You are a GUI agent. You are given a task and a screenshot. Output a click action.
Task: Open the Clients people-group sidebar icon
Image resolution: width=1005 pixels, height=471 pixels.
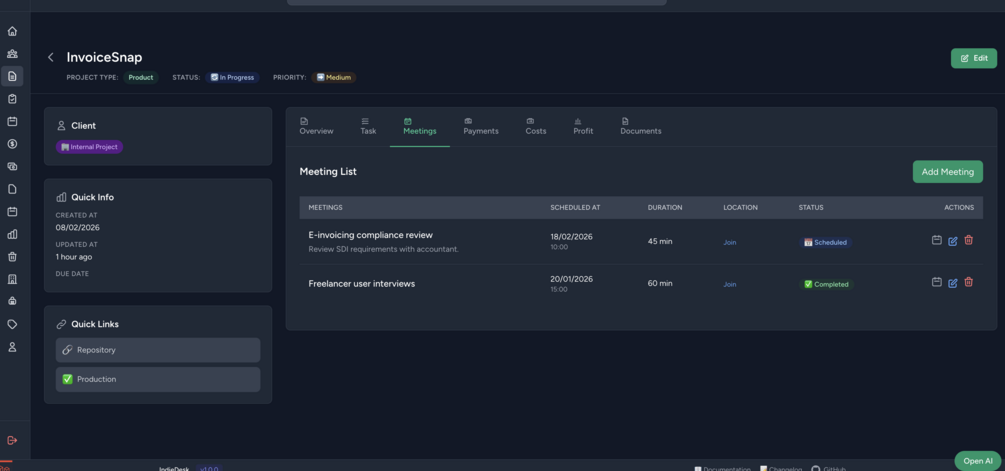coord(12,54)
